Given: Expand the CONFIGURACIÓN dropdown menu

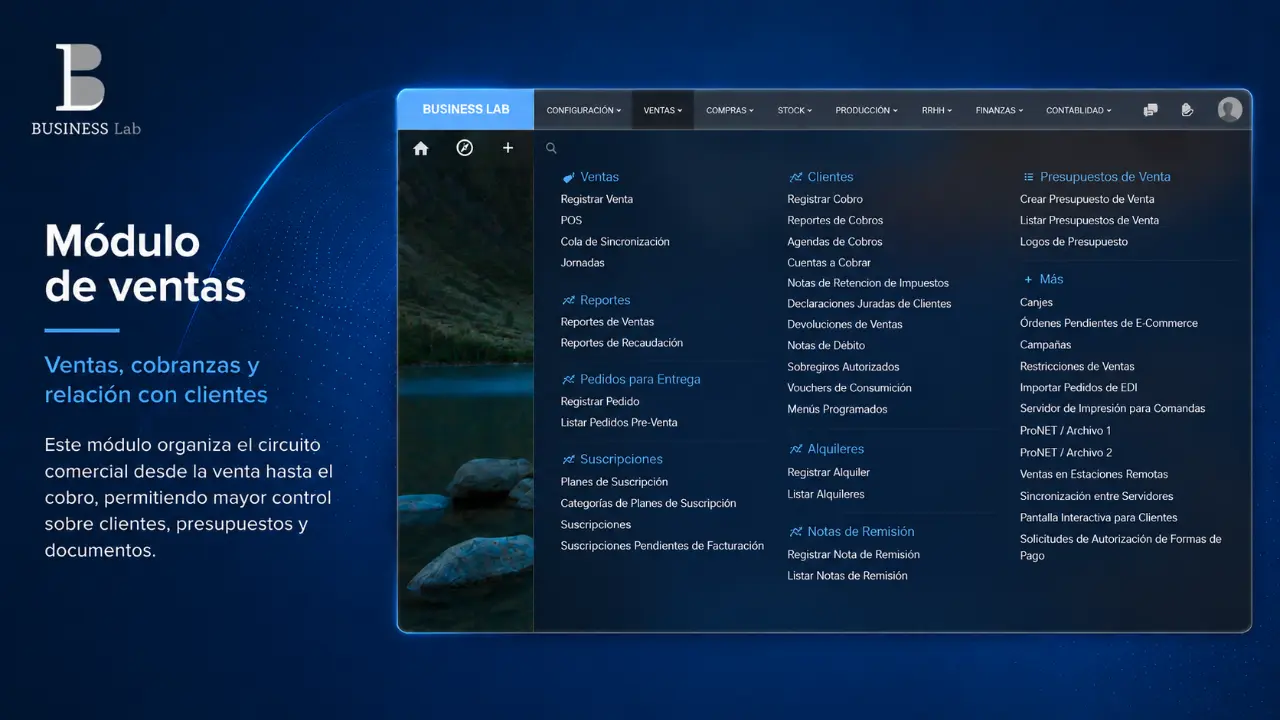Looking at the screenshot, I should pos(584,110).
